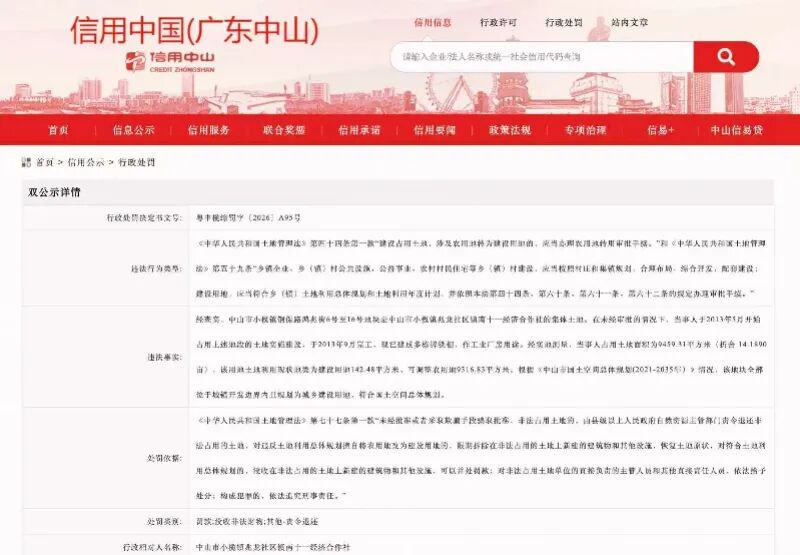Click the penalty category value starting 罚款
This screenshot has width=800, height=555.
coord(257,521)
